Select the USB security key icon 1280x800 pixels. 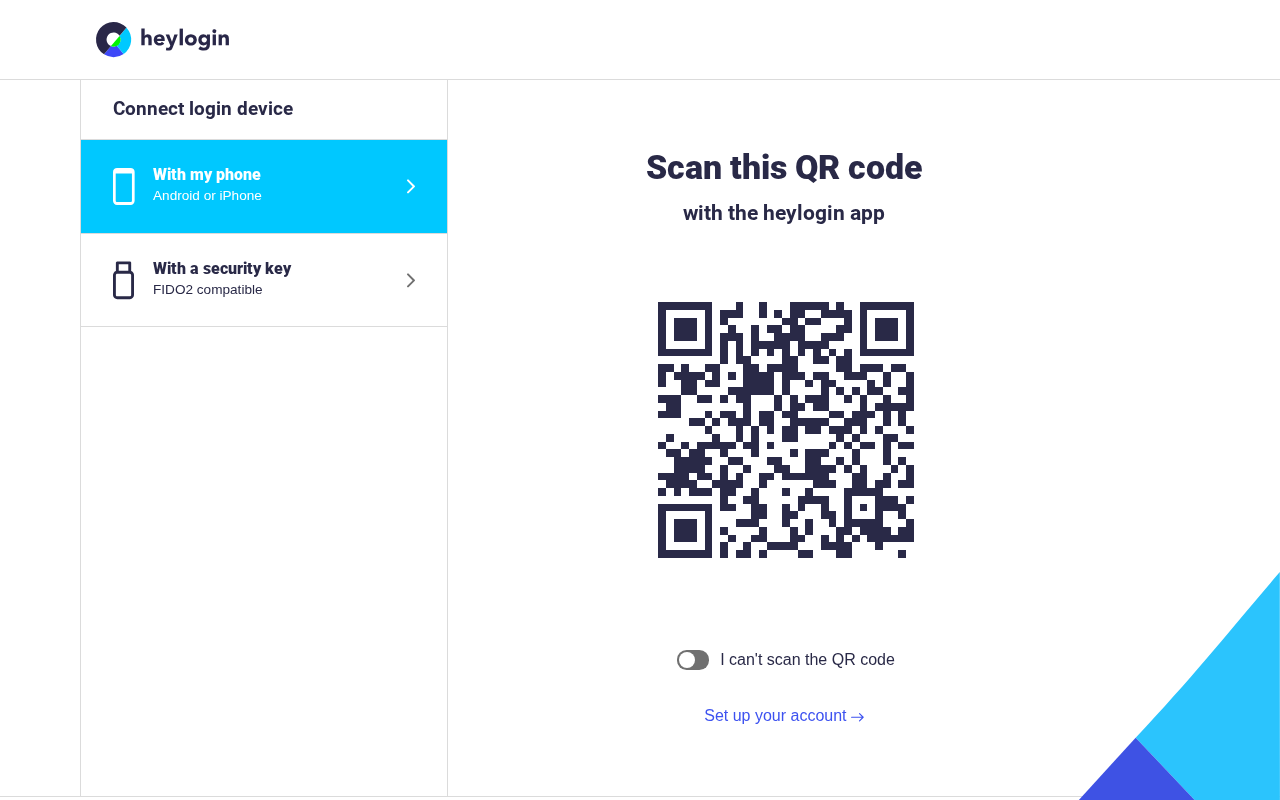(124, 280)
